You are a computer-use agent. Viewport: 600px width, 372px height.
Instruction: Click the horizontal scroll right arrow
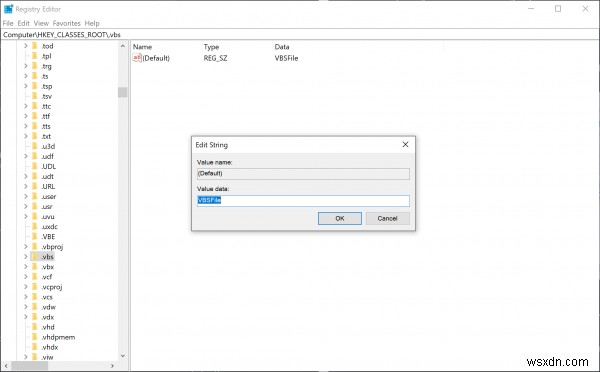coord(112,366)
